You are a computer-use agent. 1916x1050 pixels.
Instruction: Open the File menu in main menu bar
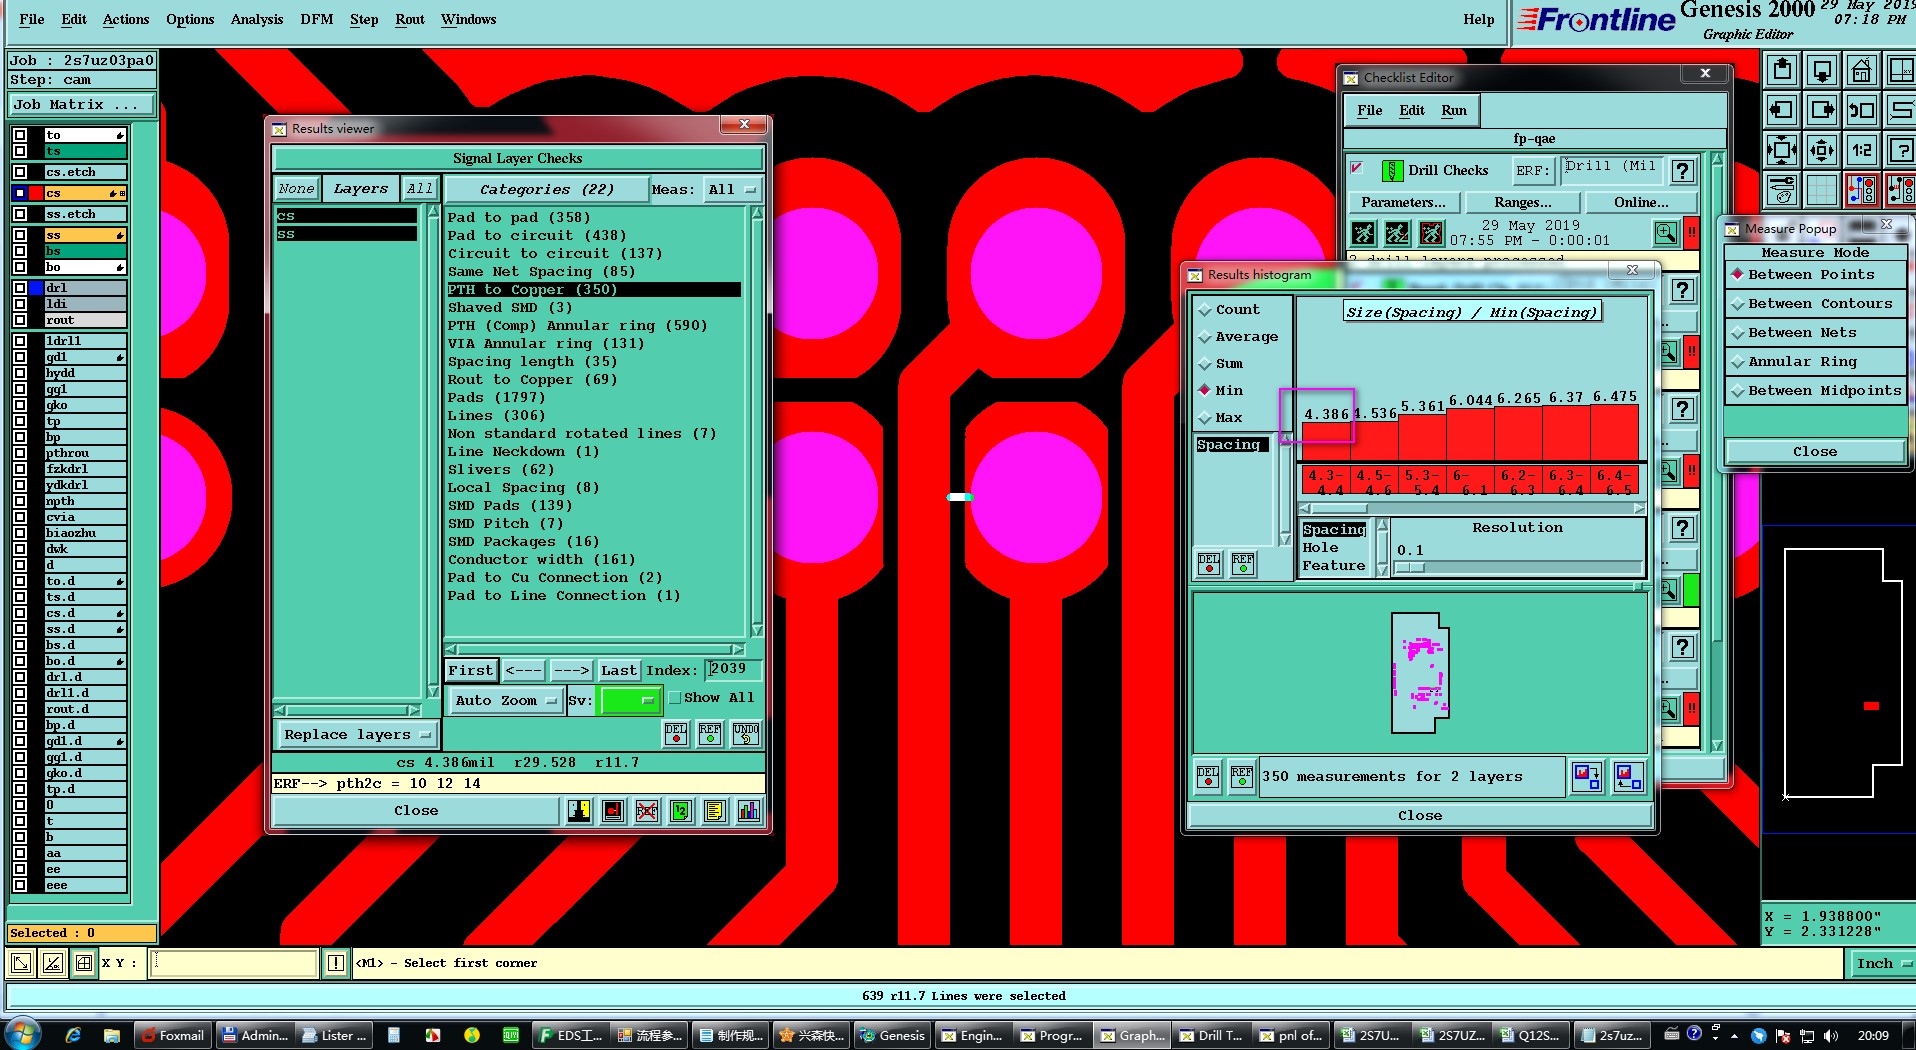[x=32, y=19]
